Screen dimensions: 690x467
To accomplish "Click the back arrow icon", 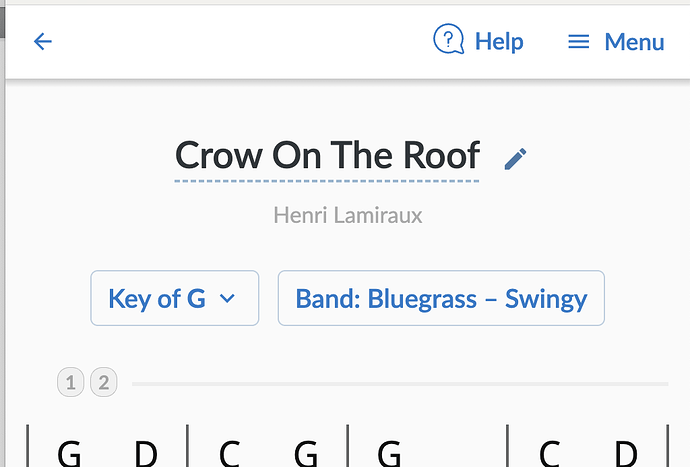I will click(x=42, y=41).
